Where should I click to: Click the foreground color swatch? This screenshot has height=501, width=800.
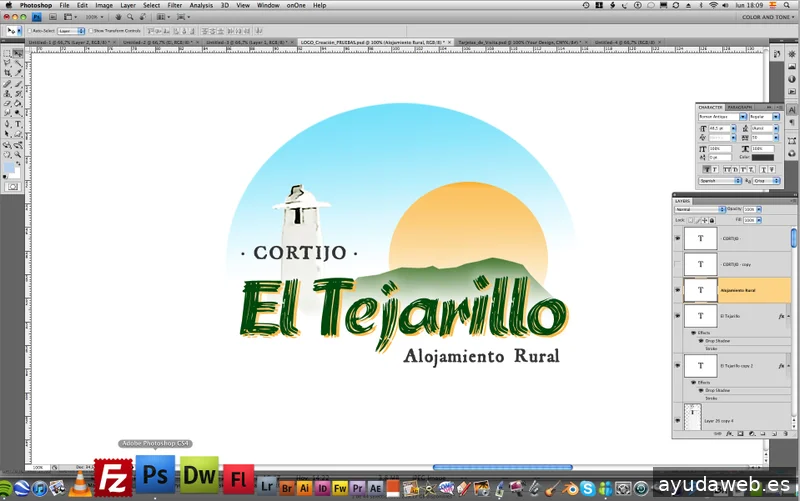[9, 168]
